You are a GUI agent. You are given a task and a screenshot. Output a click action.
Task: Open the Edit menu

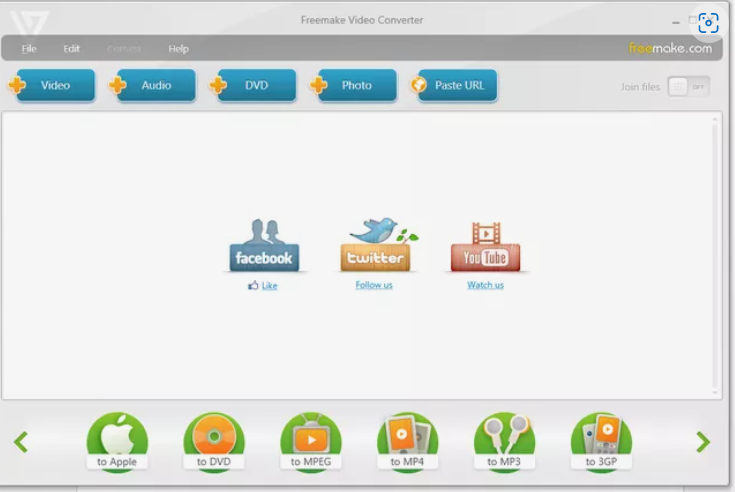[71, 49]
